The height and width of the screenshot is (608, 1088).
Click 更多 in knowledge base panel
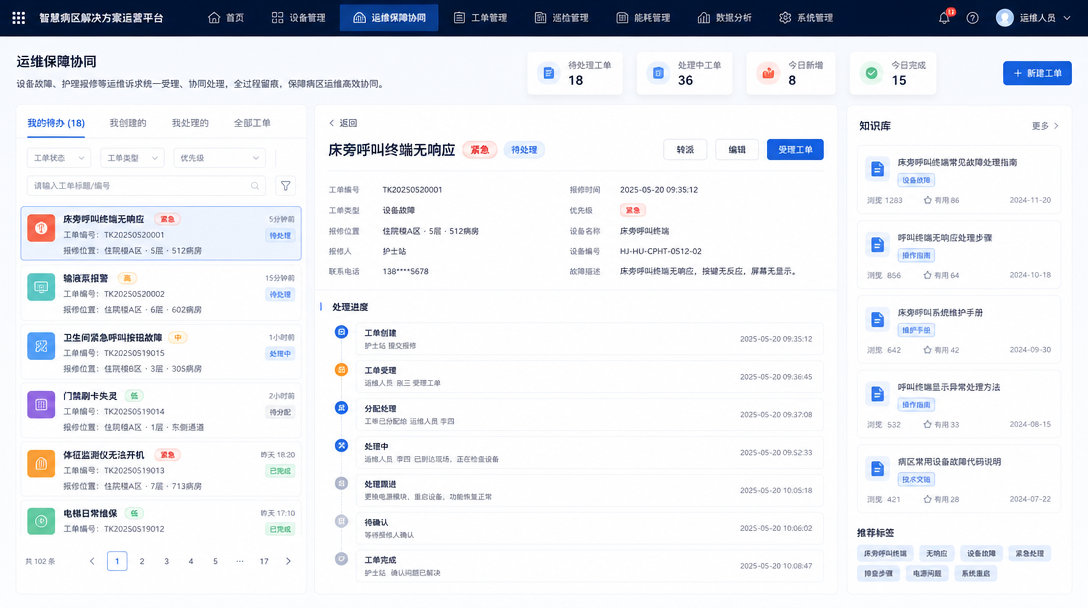click(x=1045, y=126)
